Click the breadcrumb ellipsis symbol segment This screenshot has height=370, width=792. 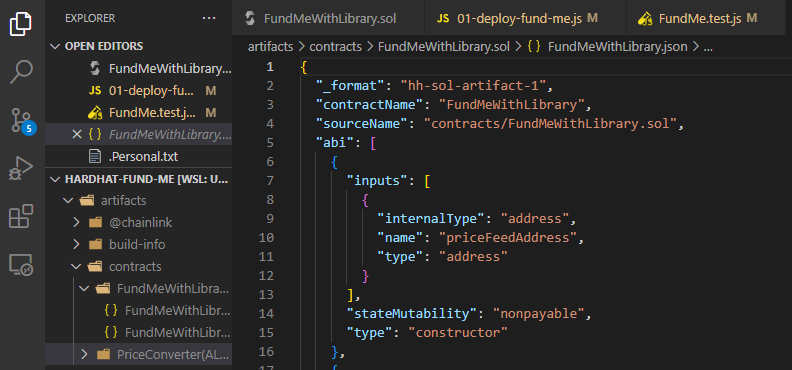(x=708, y=48)
